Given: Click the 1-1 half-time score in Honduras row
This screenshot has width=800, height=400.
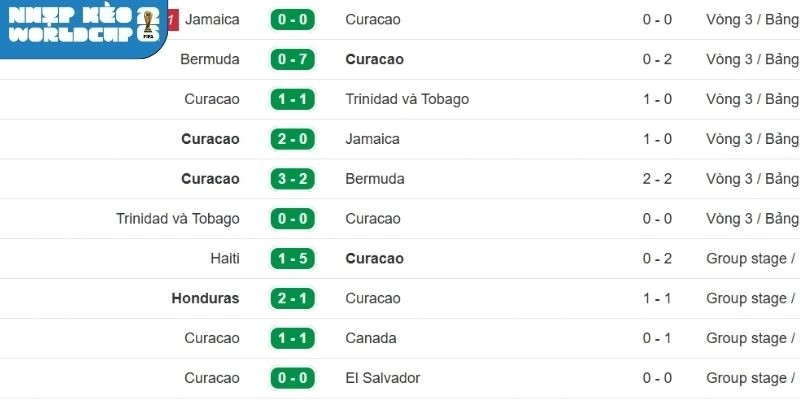Looking at the screenshot, I should click(656, 298).
